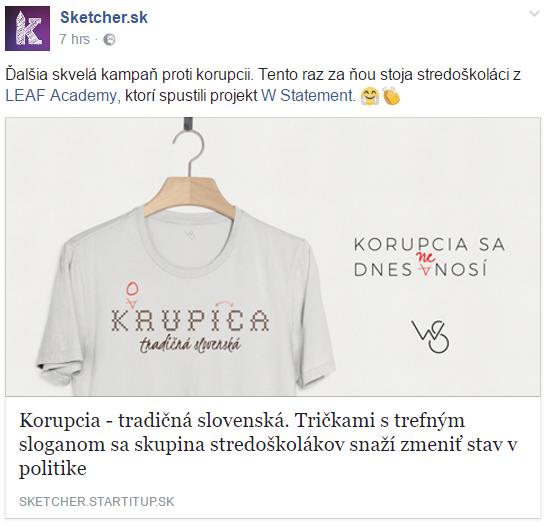Click the 7 hrs timestamp

[x=74, y=39]
